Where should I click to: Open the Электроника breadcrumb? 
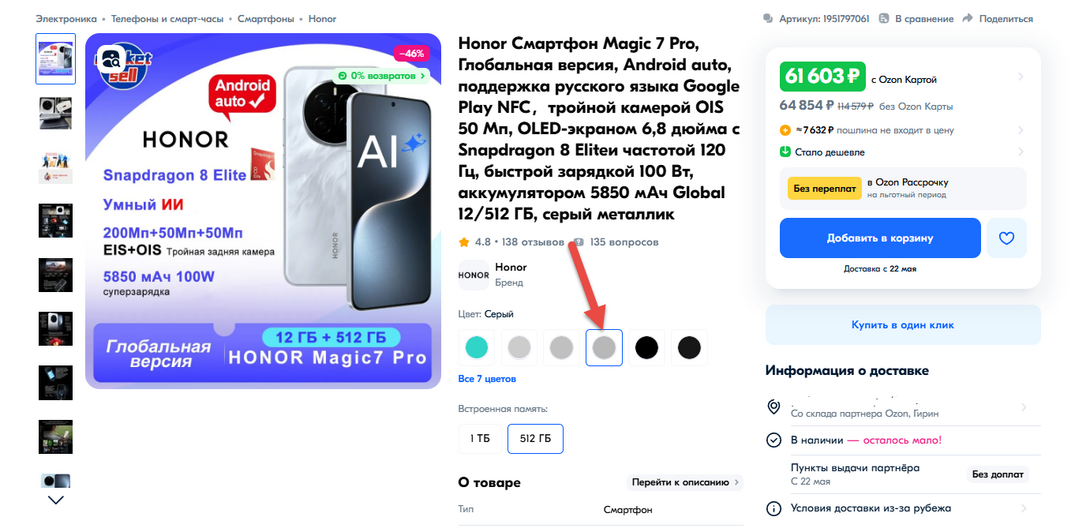[66, 19]
